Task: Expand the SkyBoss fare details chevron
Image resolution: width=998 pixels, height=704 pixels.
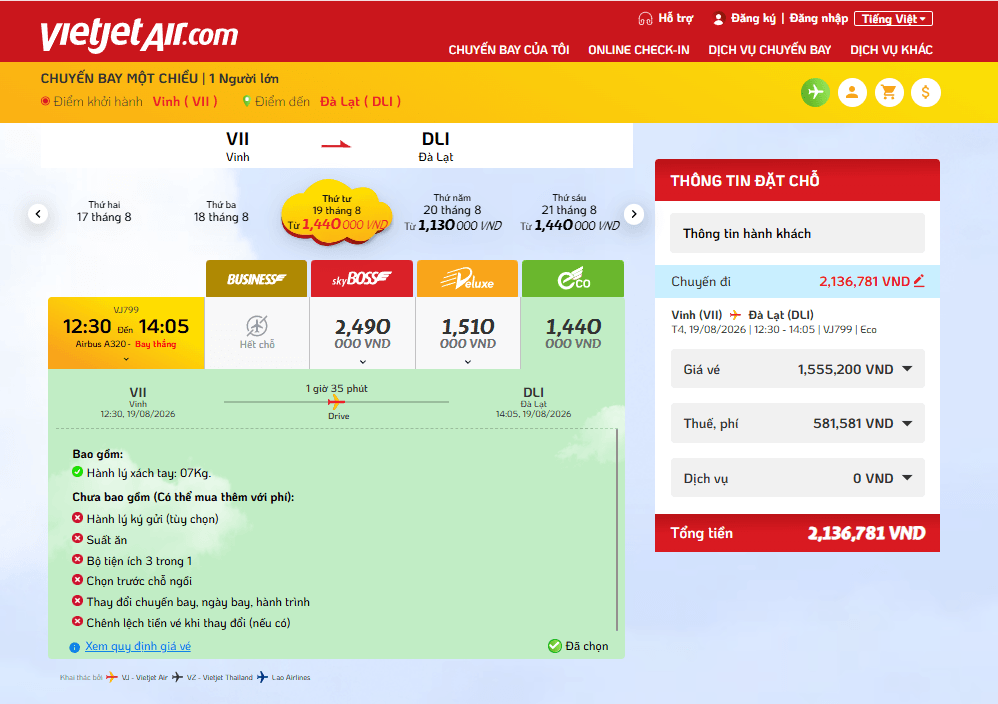Action: pyautogui.click(x=363, y=362)
